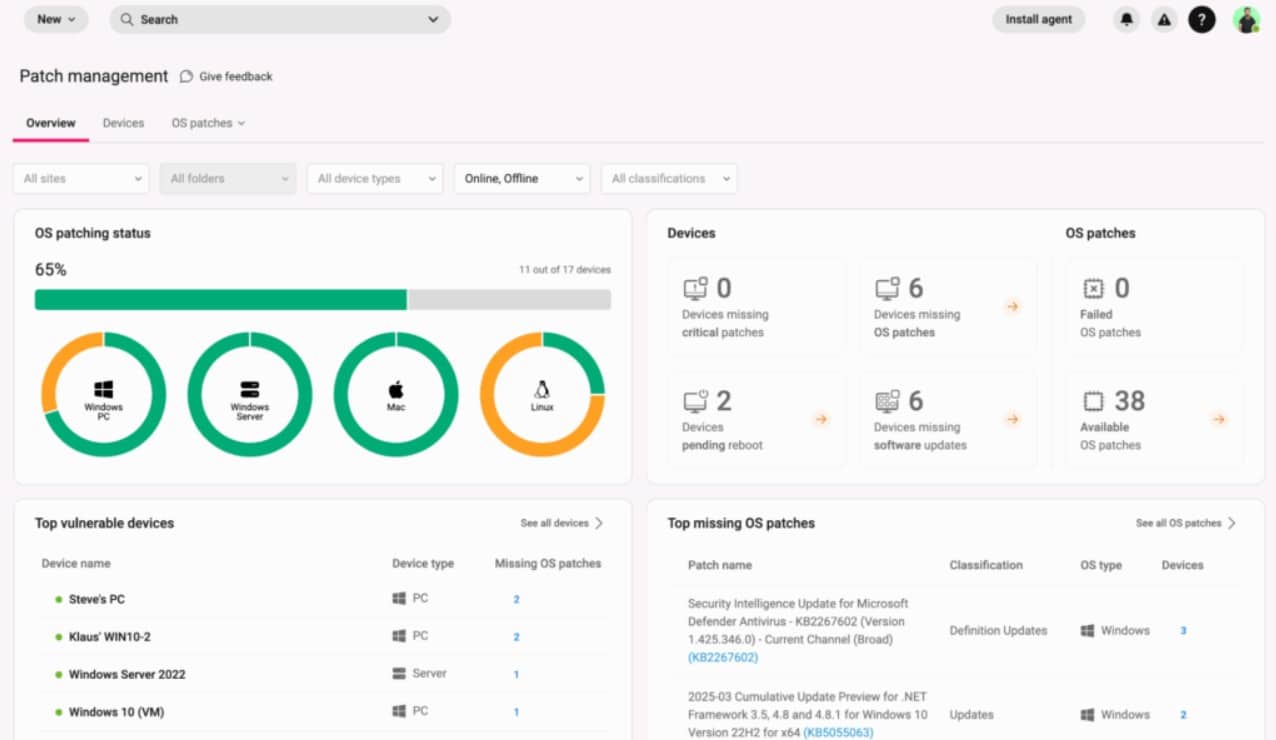Click arrow on Available OS patches card

click(1218, 419)
